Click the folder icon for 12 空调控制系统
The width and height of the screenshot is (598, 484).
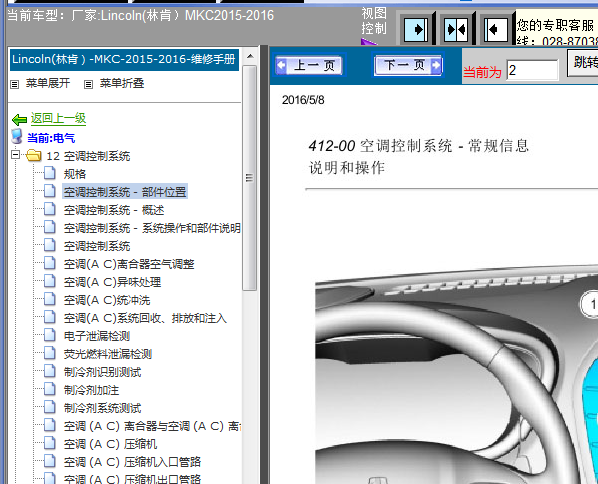point(34,155)
